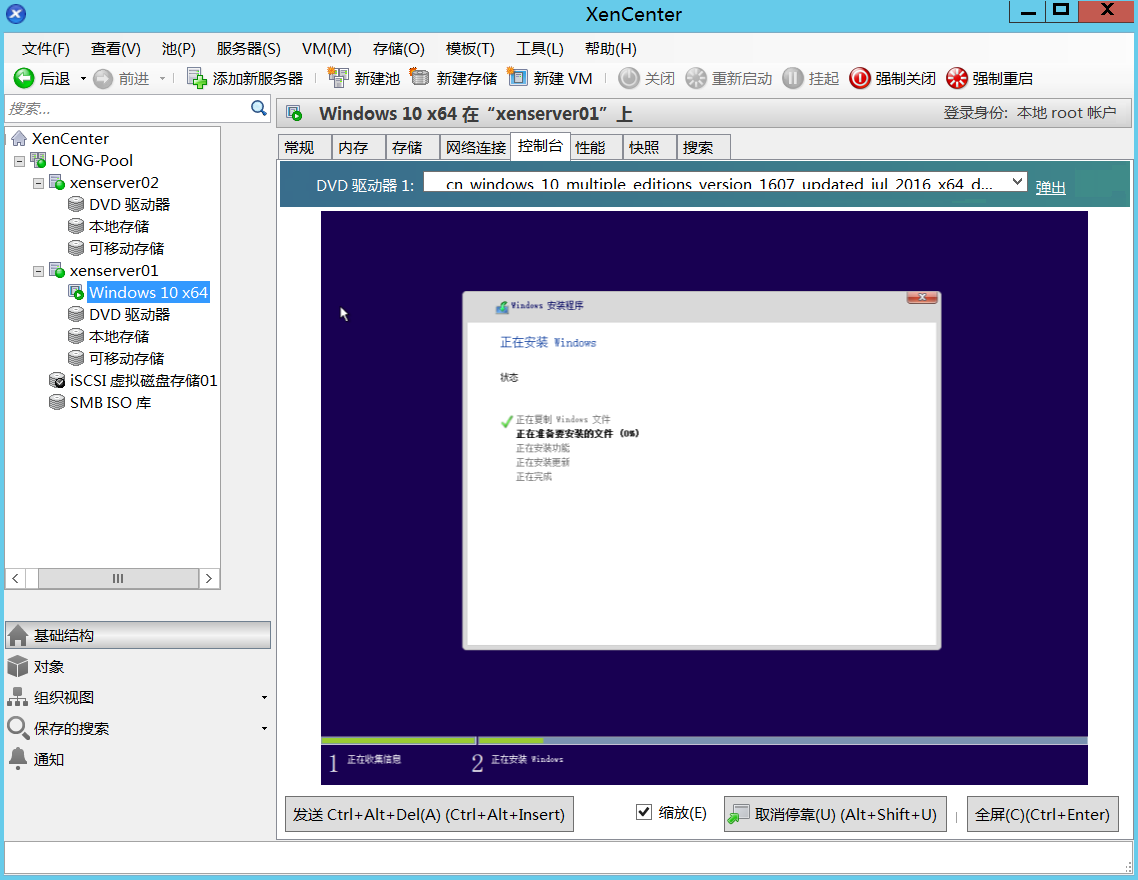Click the XenCenter home icon in tree
Viewport: 1138px width, 880px height.
pyautogui.click(x=20, y=139)
